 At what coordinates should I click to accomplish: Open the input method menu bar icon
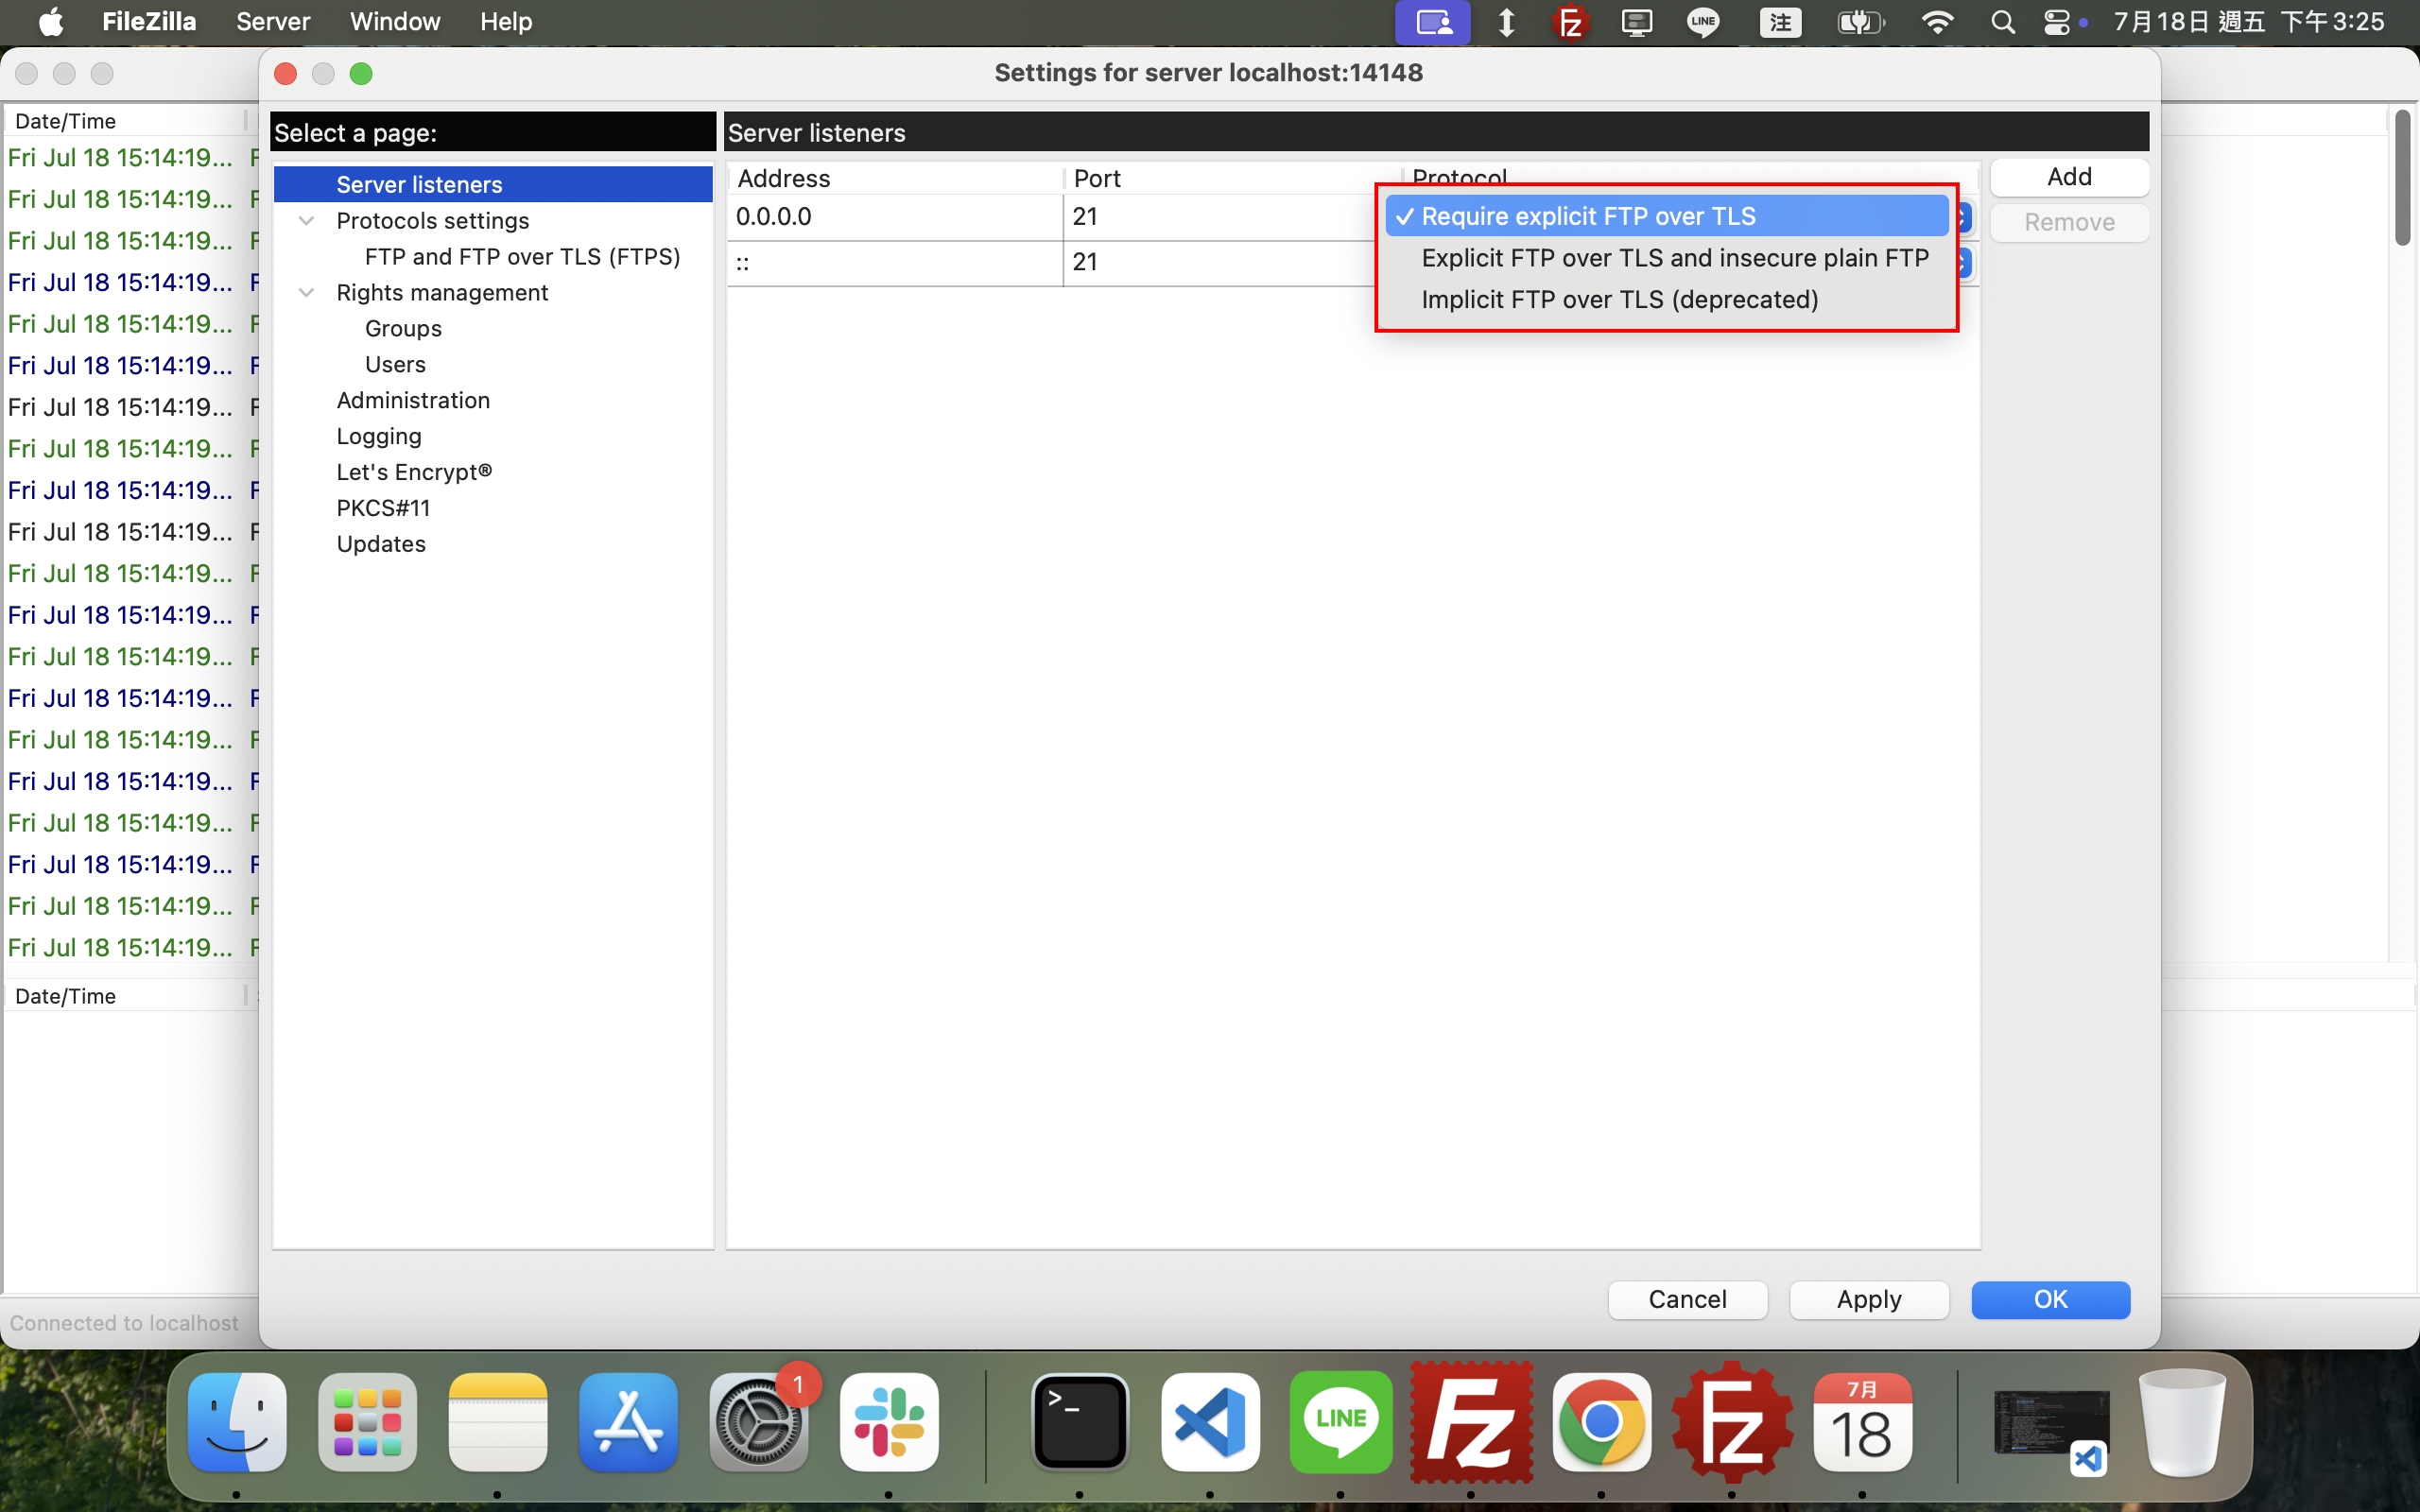coord(1780,22)
